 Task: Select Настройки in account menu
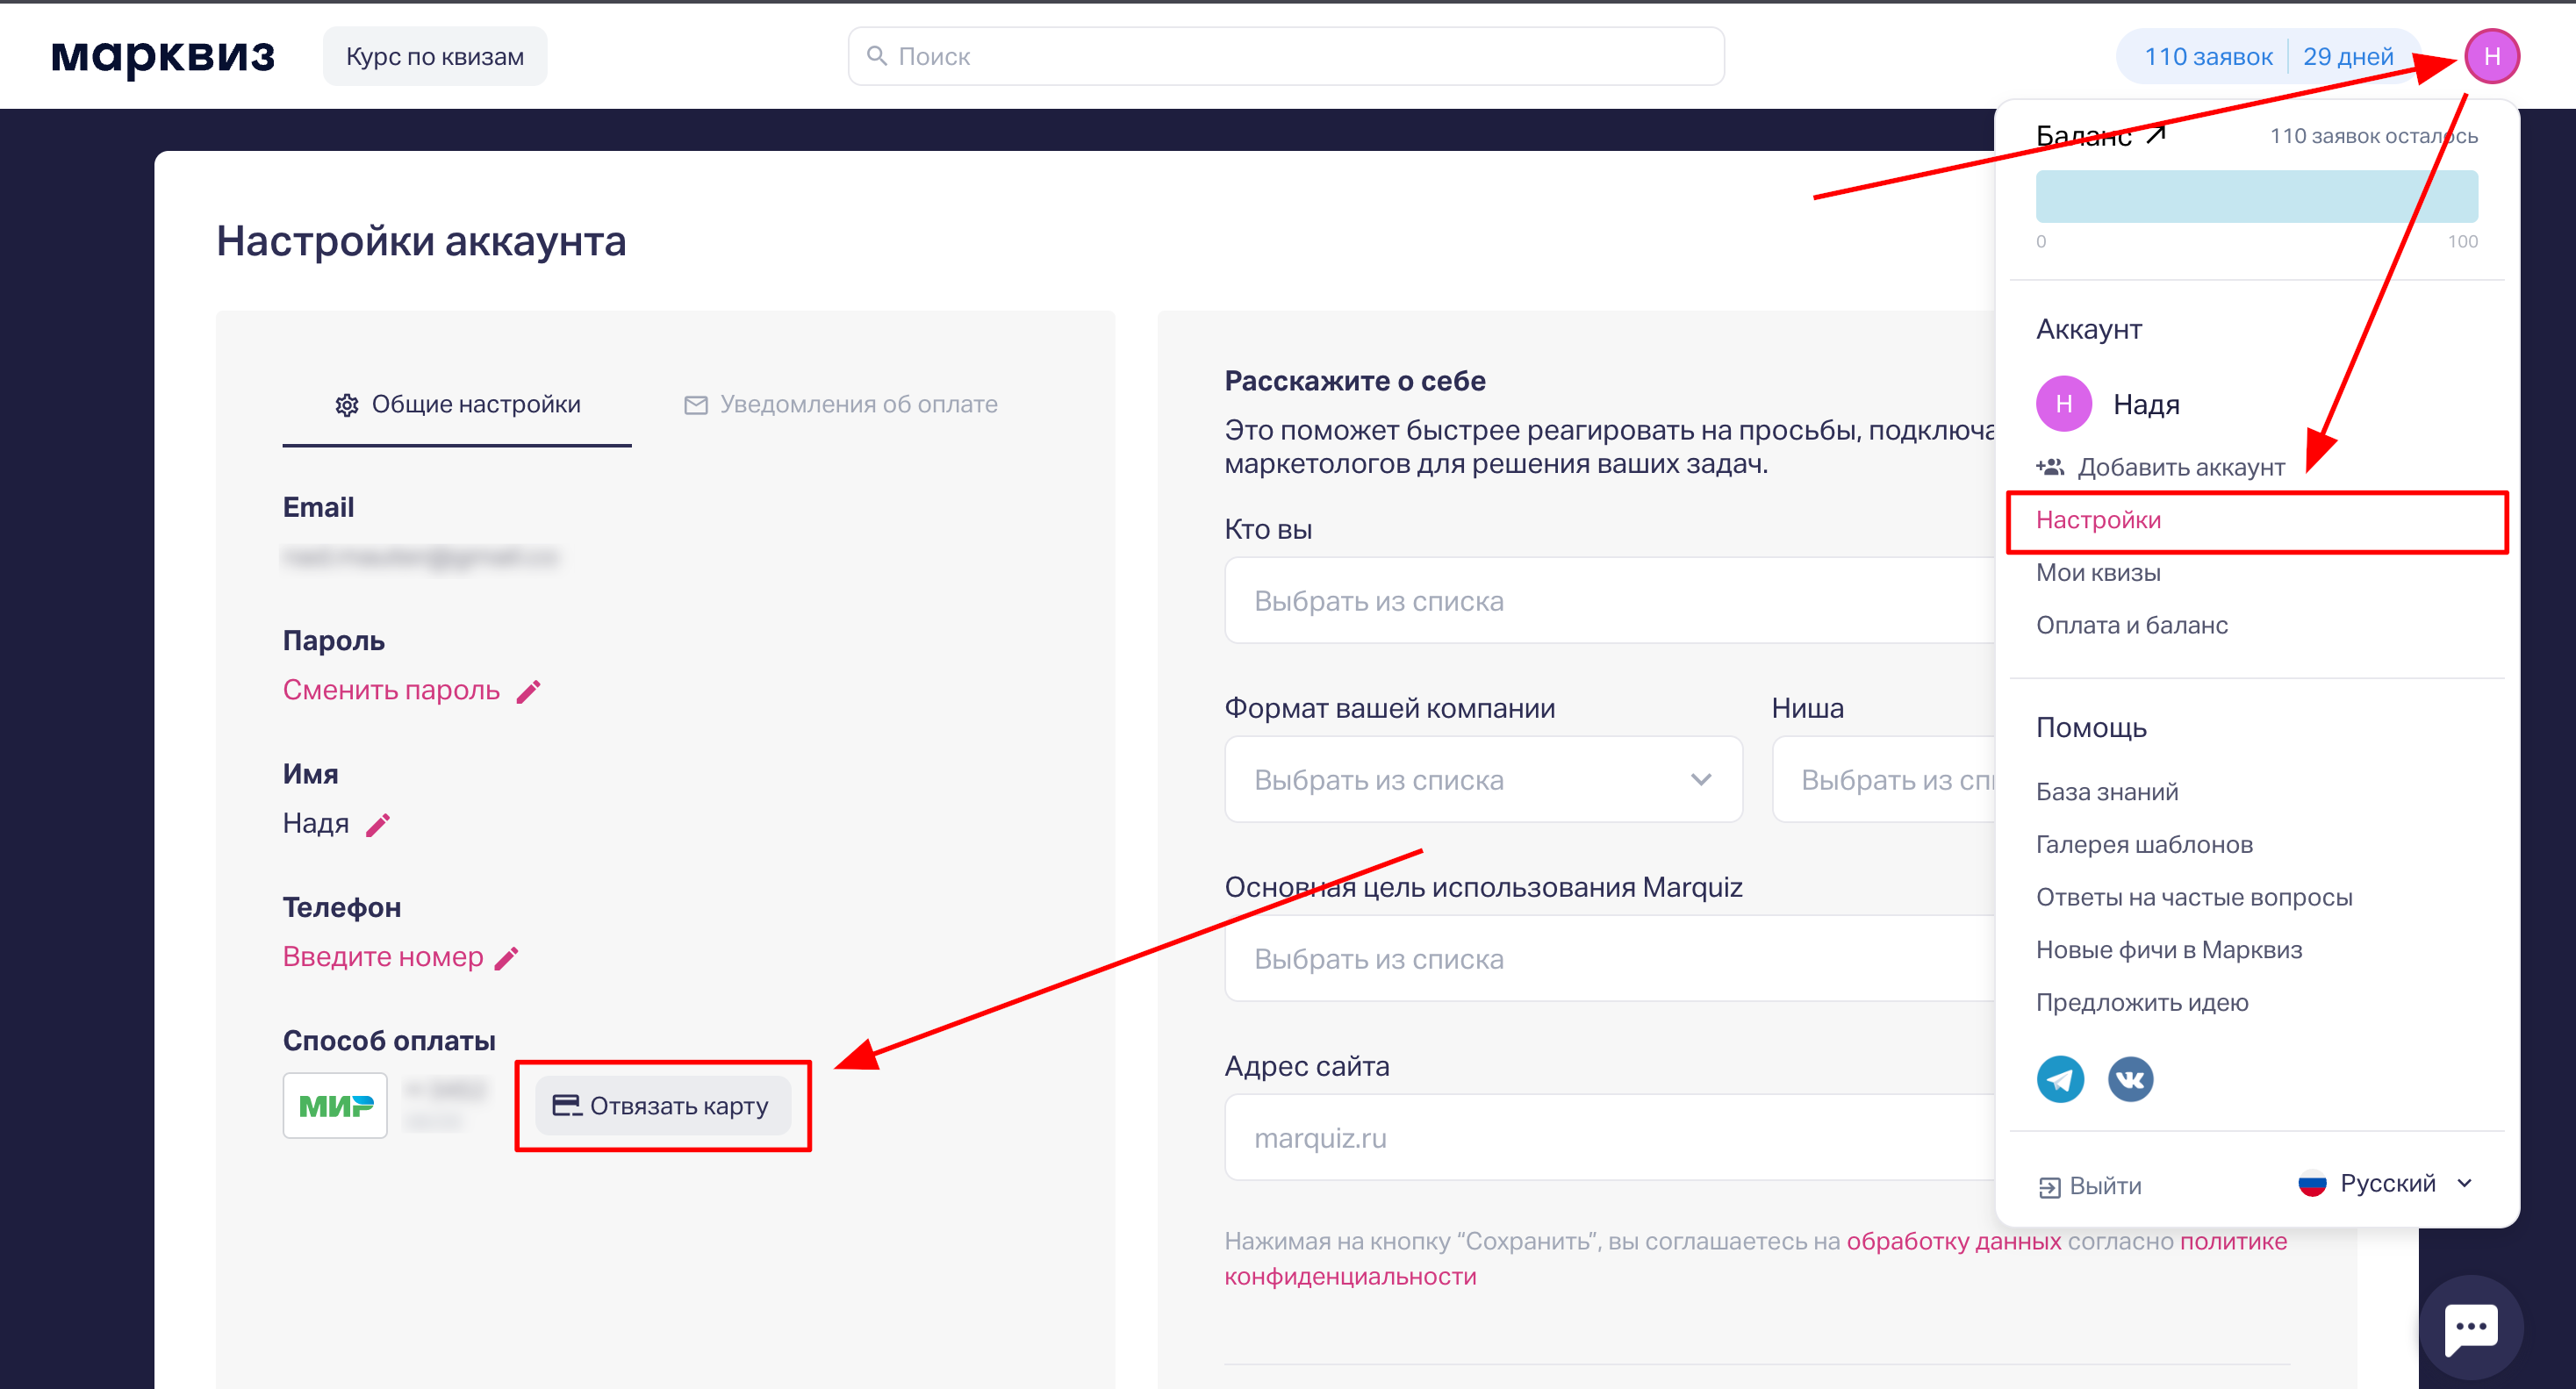(x=2098, y=520)
